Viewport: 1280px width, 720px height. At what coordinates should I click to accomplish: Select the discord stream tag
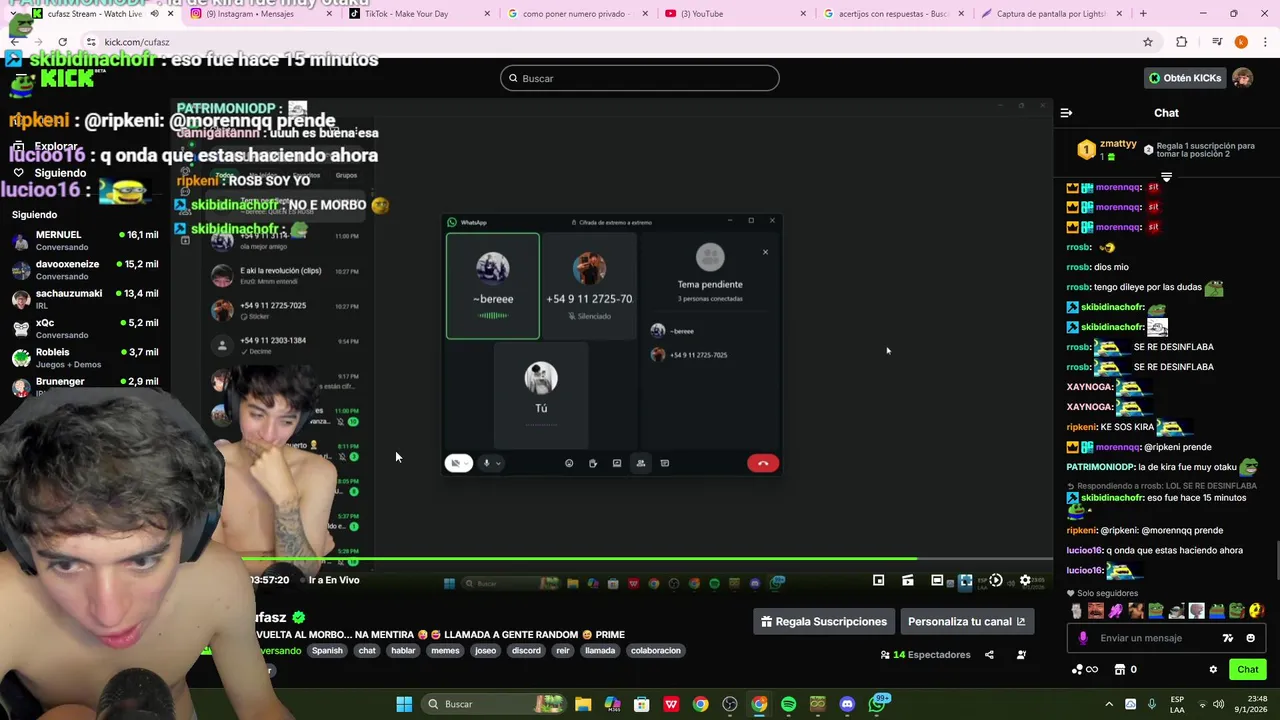pos(526,651)
